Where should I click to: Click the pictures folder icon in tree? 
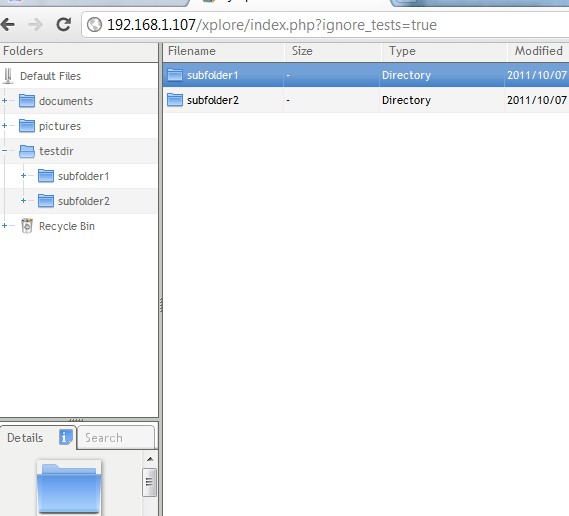coord(27,126)
